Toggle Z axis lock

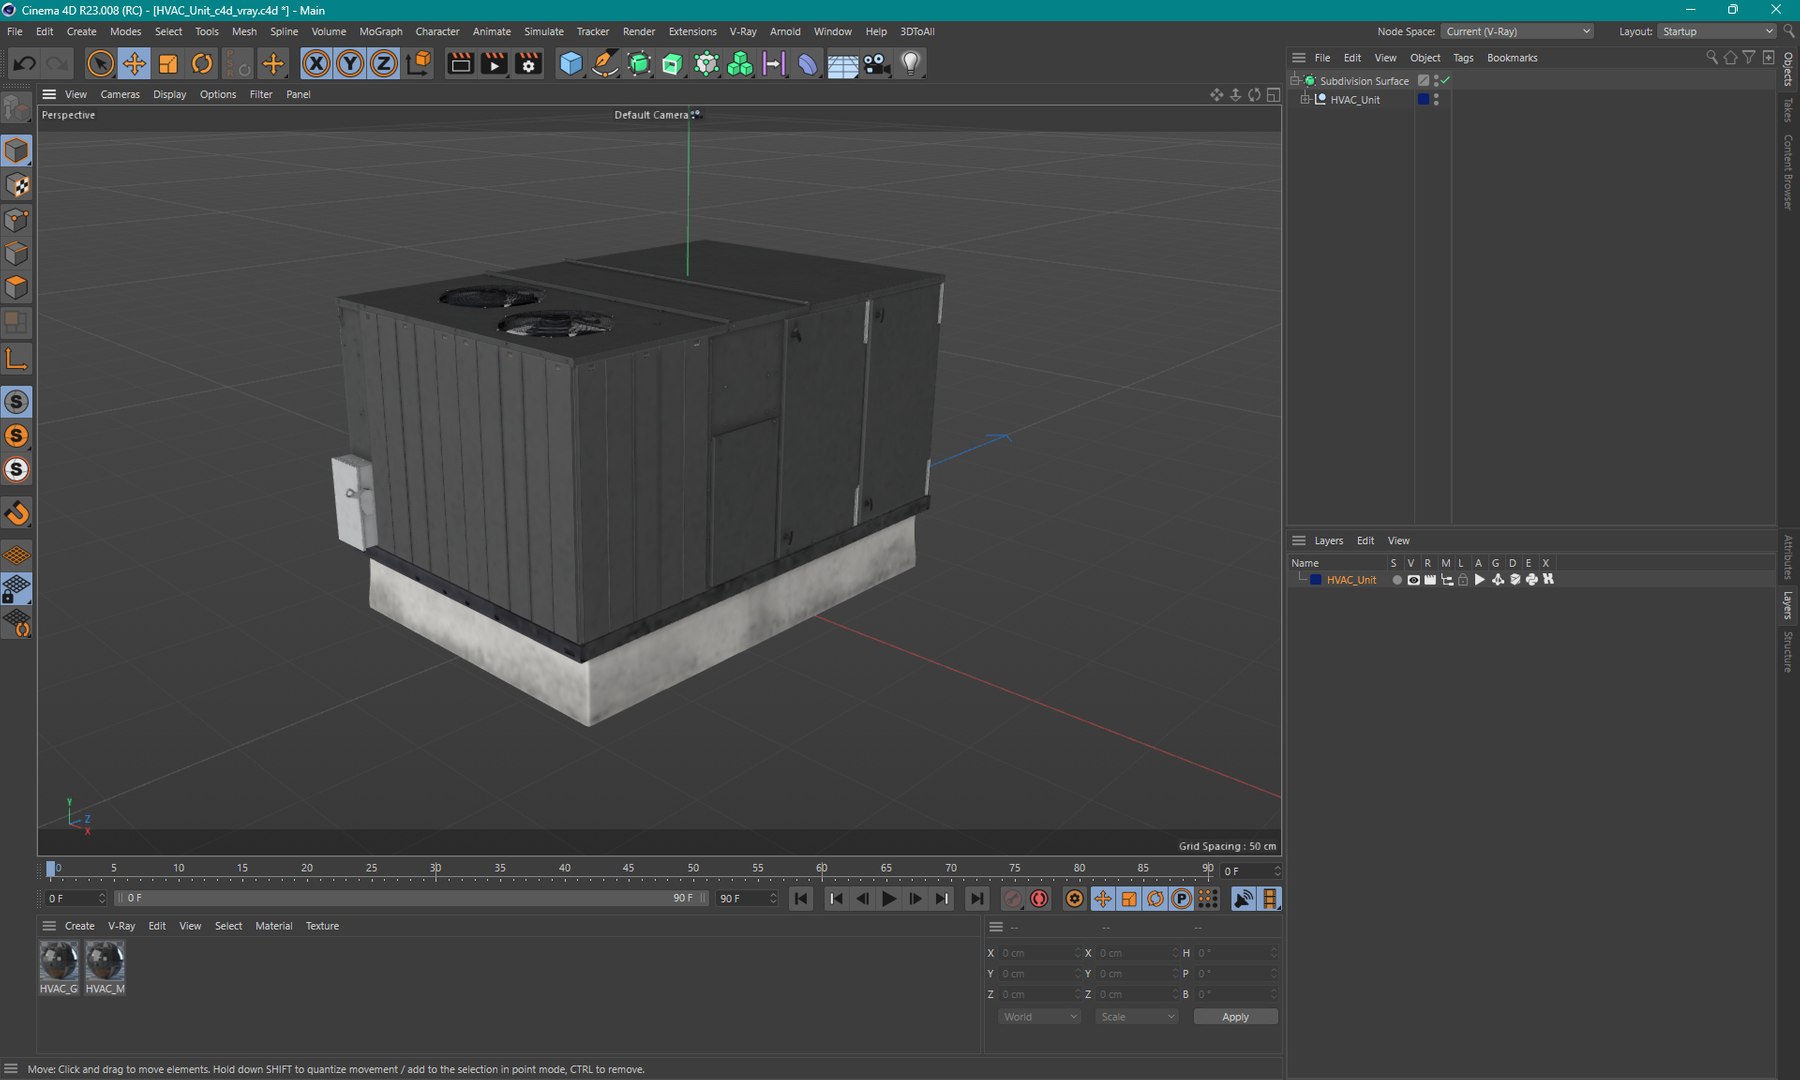pos(384,64)
